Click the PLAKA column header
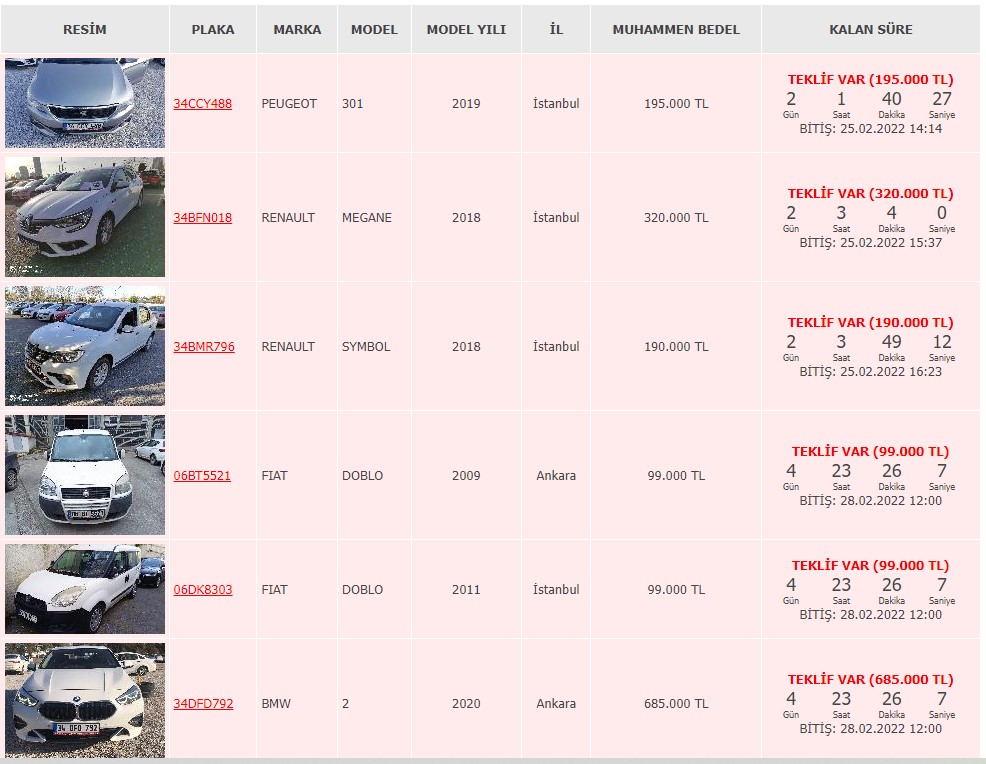 click(x=213, y=30)
